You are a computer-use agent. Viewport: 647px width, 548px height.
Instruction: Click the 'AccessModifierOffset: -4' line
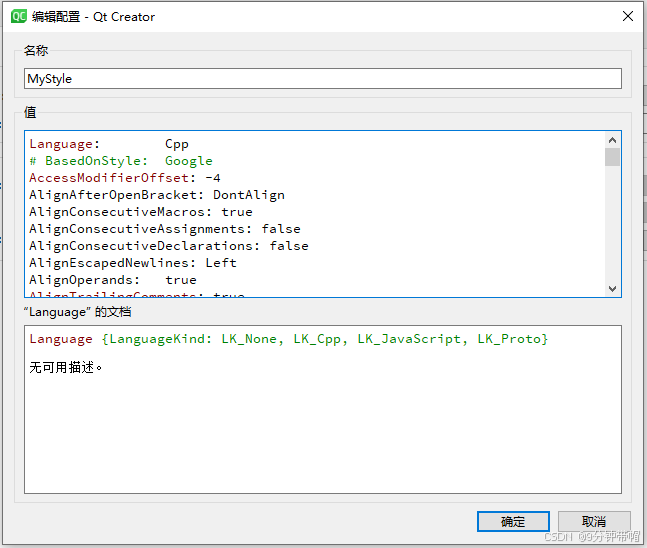pyautogui.click(x=125, y=178)
